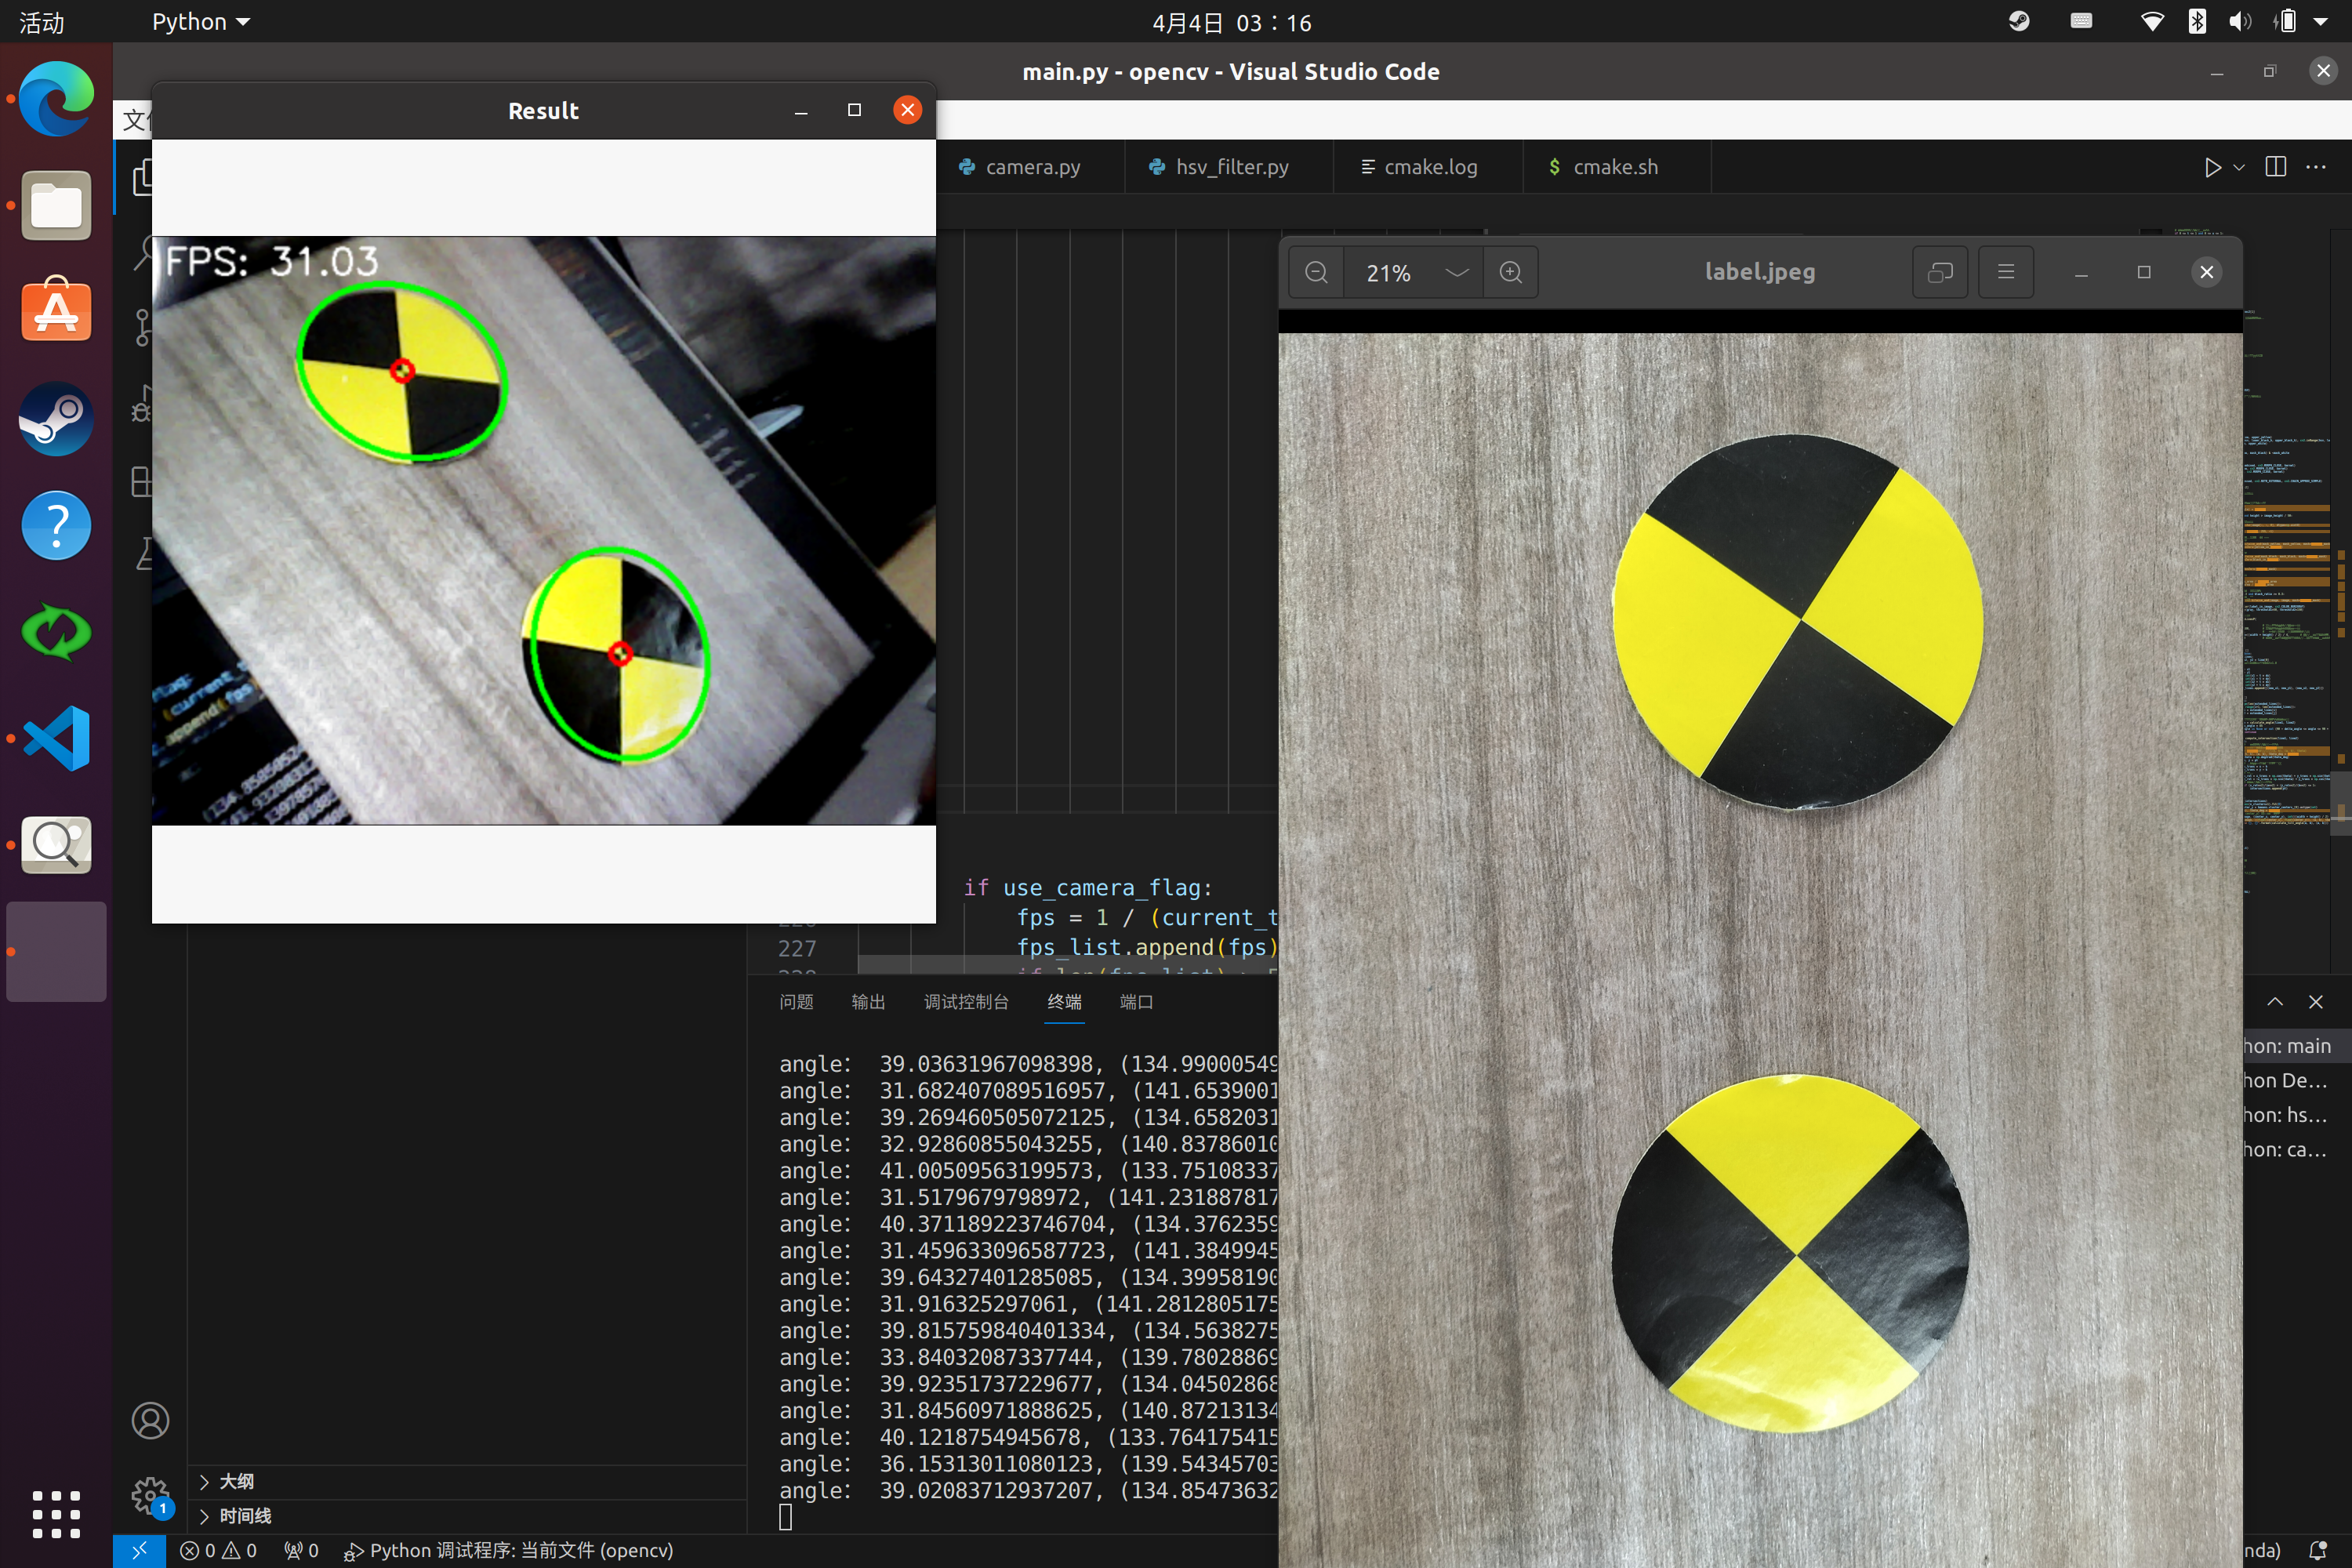This screenshot has width=2352, height=1568.
Task: Open run options dropdown arrow
Action: tap(2239, 167)
